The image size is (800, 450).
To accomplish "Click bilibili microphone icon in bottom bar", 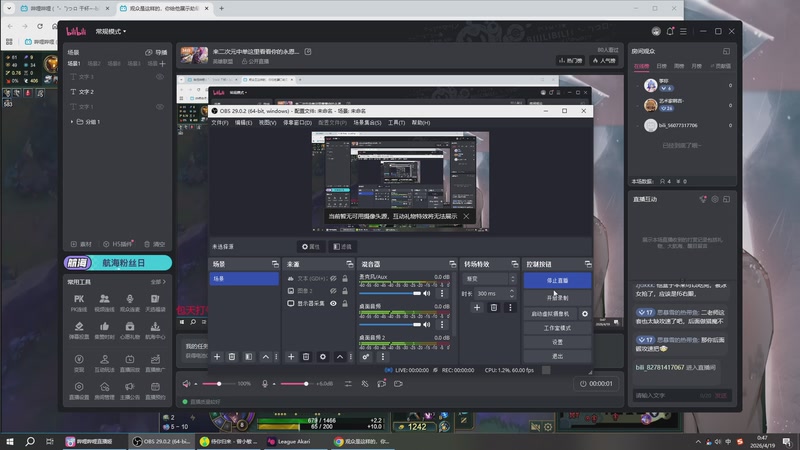I will click(265, 384).
